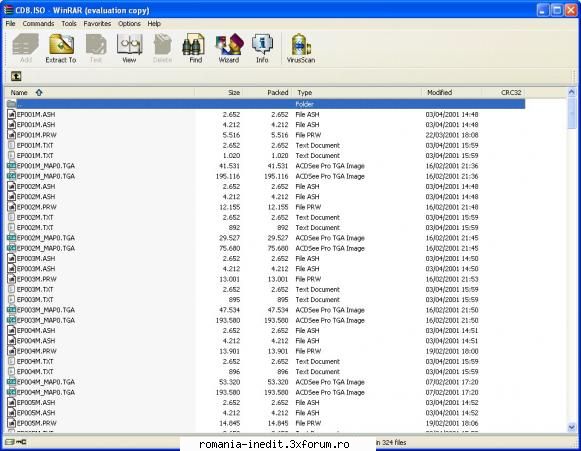Click icon of EP001M_MAP0.TGA sized 41.531
Screen dimensions: 581x451
coord(11,166)
